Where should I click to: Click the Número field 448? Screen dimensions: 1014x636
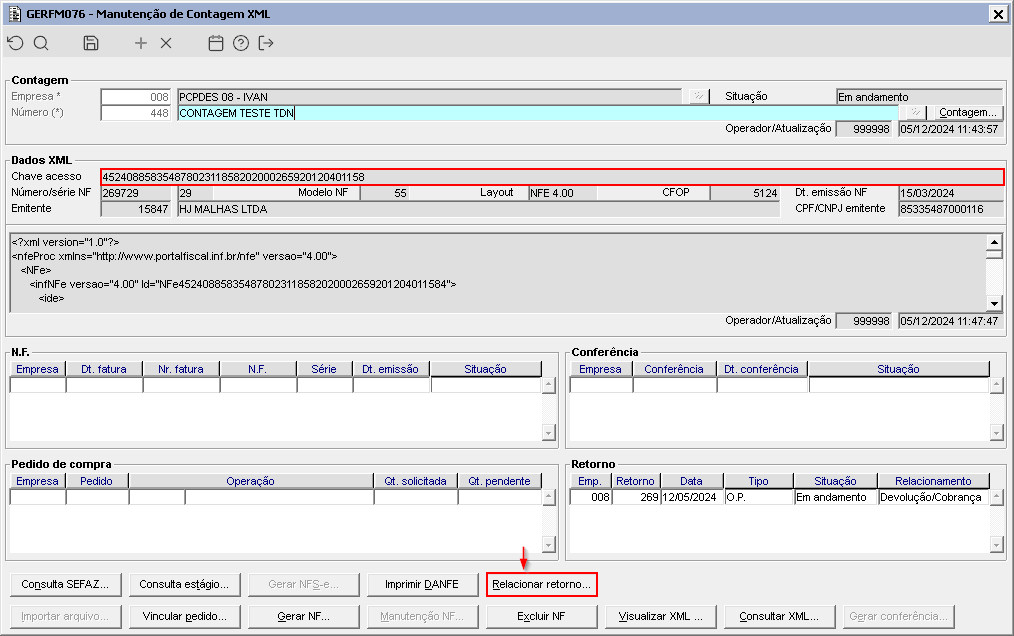coord(136,113)
